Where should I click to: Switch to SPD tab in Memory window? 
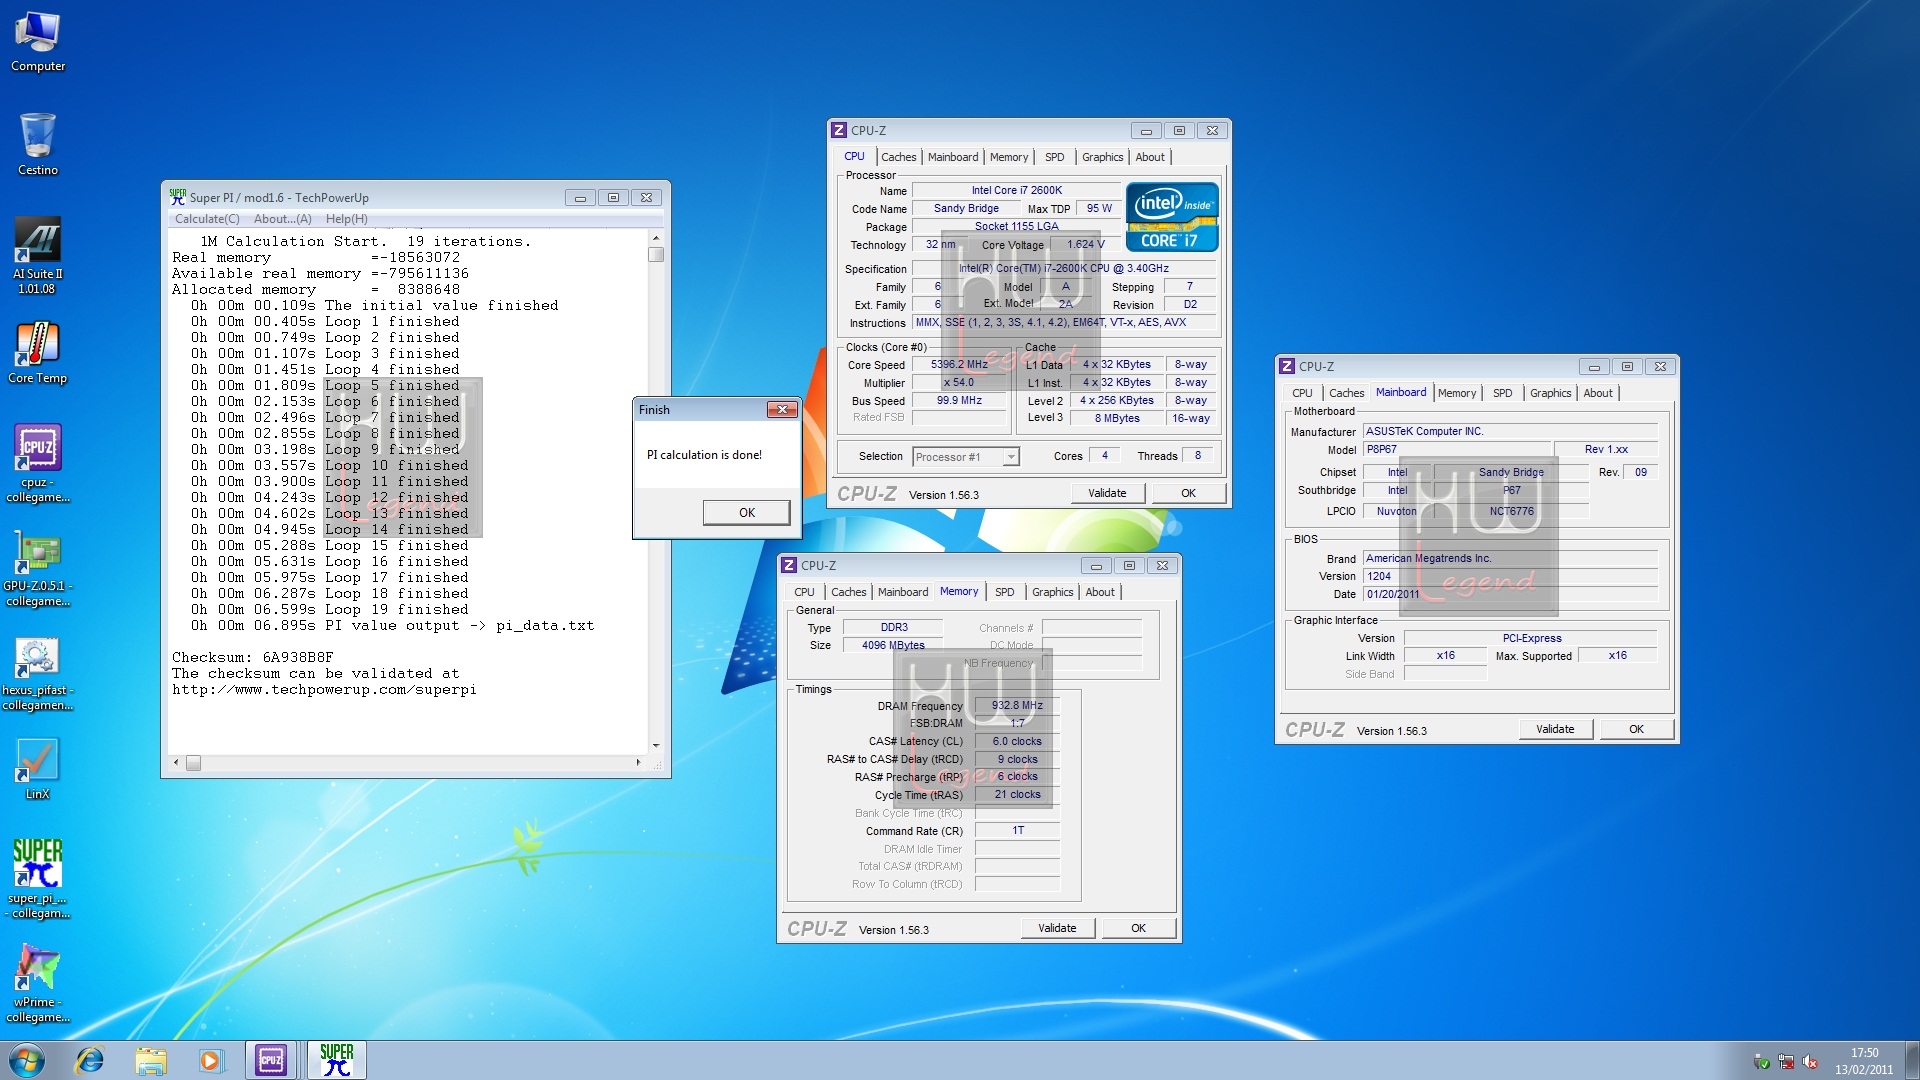click(x=1005, y=592)
